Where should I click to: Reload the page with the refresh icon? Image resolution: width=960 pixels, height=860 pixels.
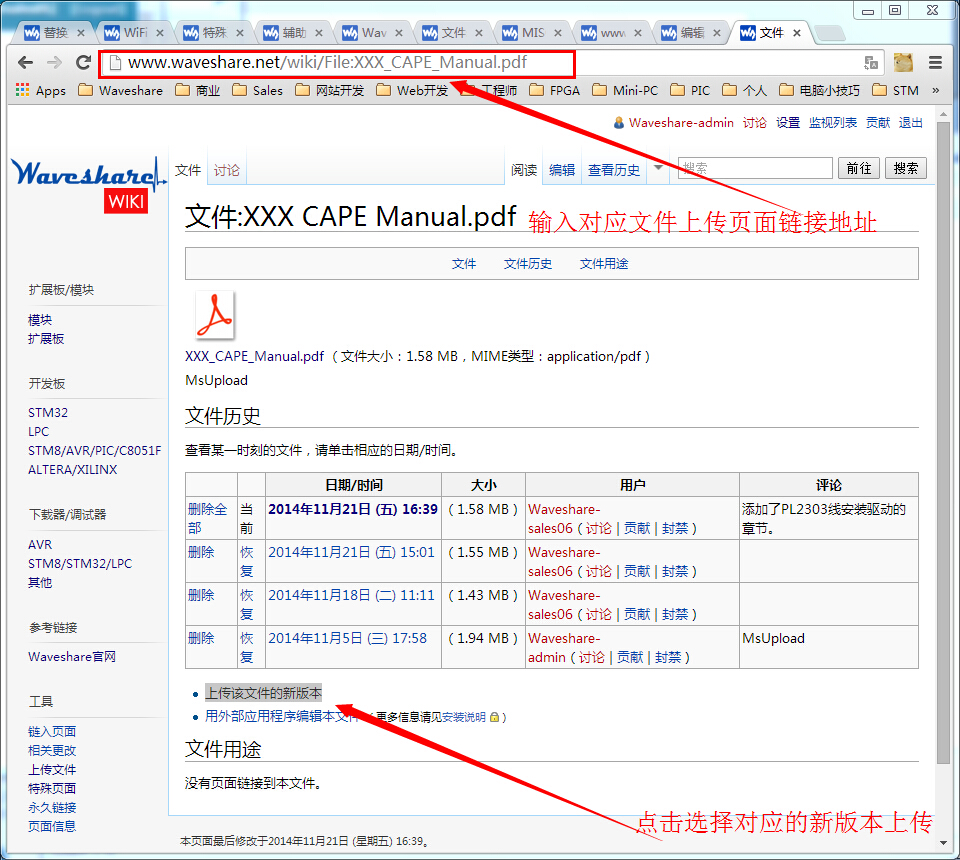[x=83, y=62]
